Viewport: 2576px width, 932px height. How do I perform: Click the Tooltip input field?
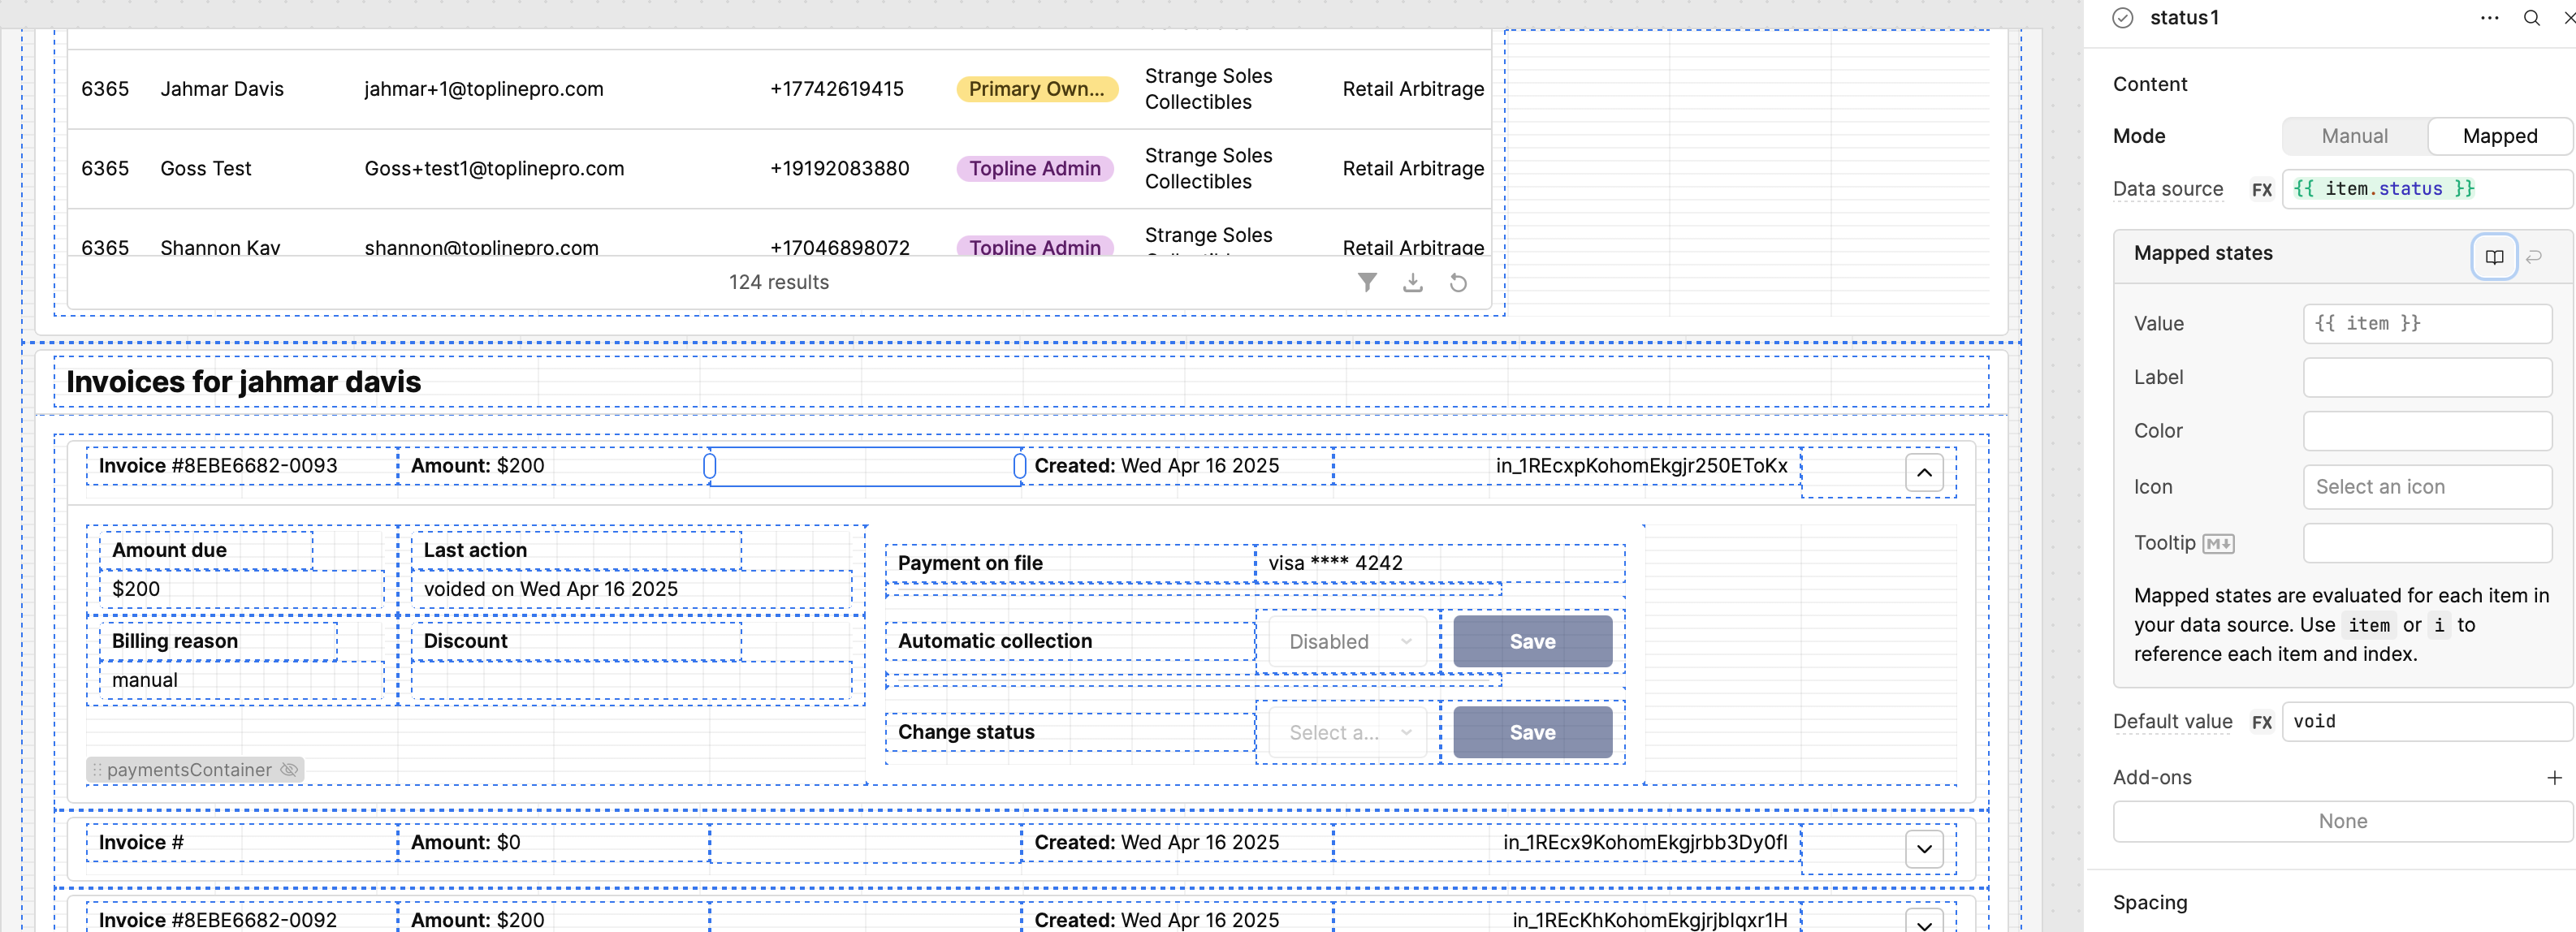(x=2427, y=543)
